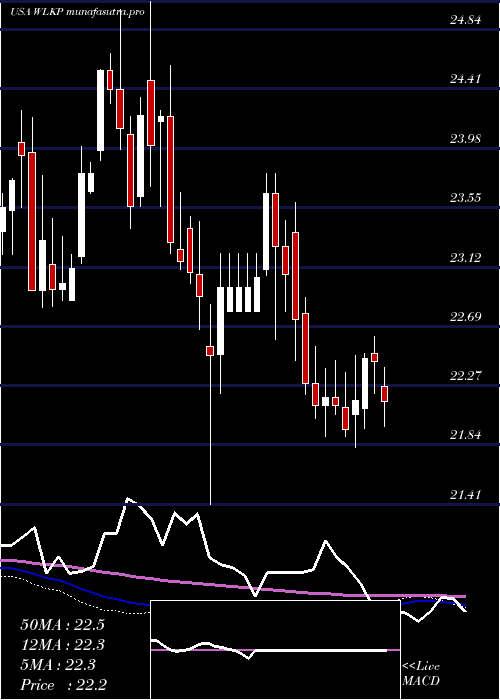500x700 pixels.
Task: Click the last red candlestick on the right
Action: click(x=384, y=394)
